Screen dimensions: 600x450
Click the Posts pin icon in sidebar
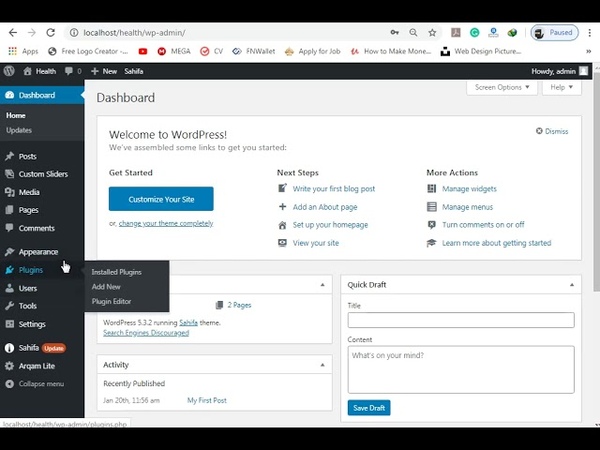(10, 156)
